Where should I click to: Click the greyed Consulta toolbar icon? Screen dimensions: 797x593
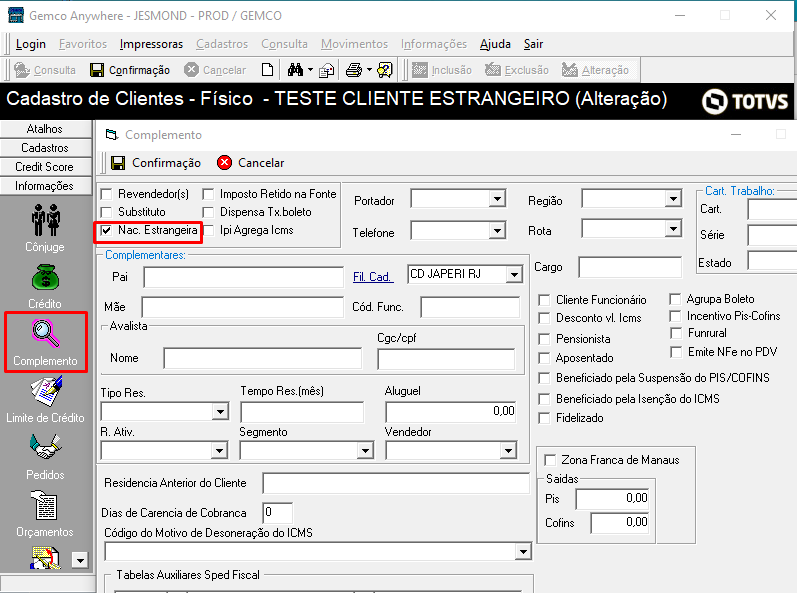click(22, 70)
